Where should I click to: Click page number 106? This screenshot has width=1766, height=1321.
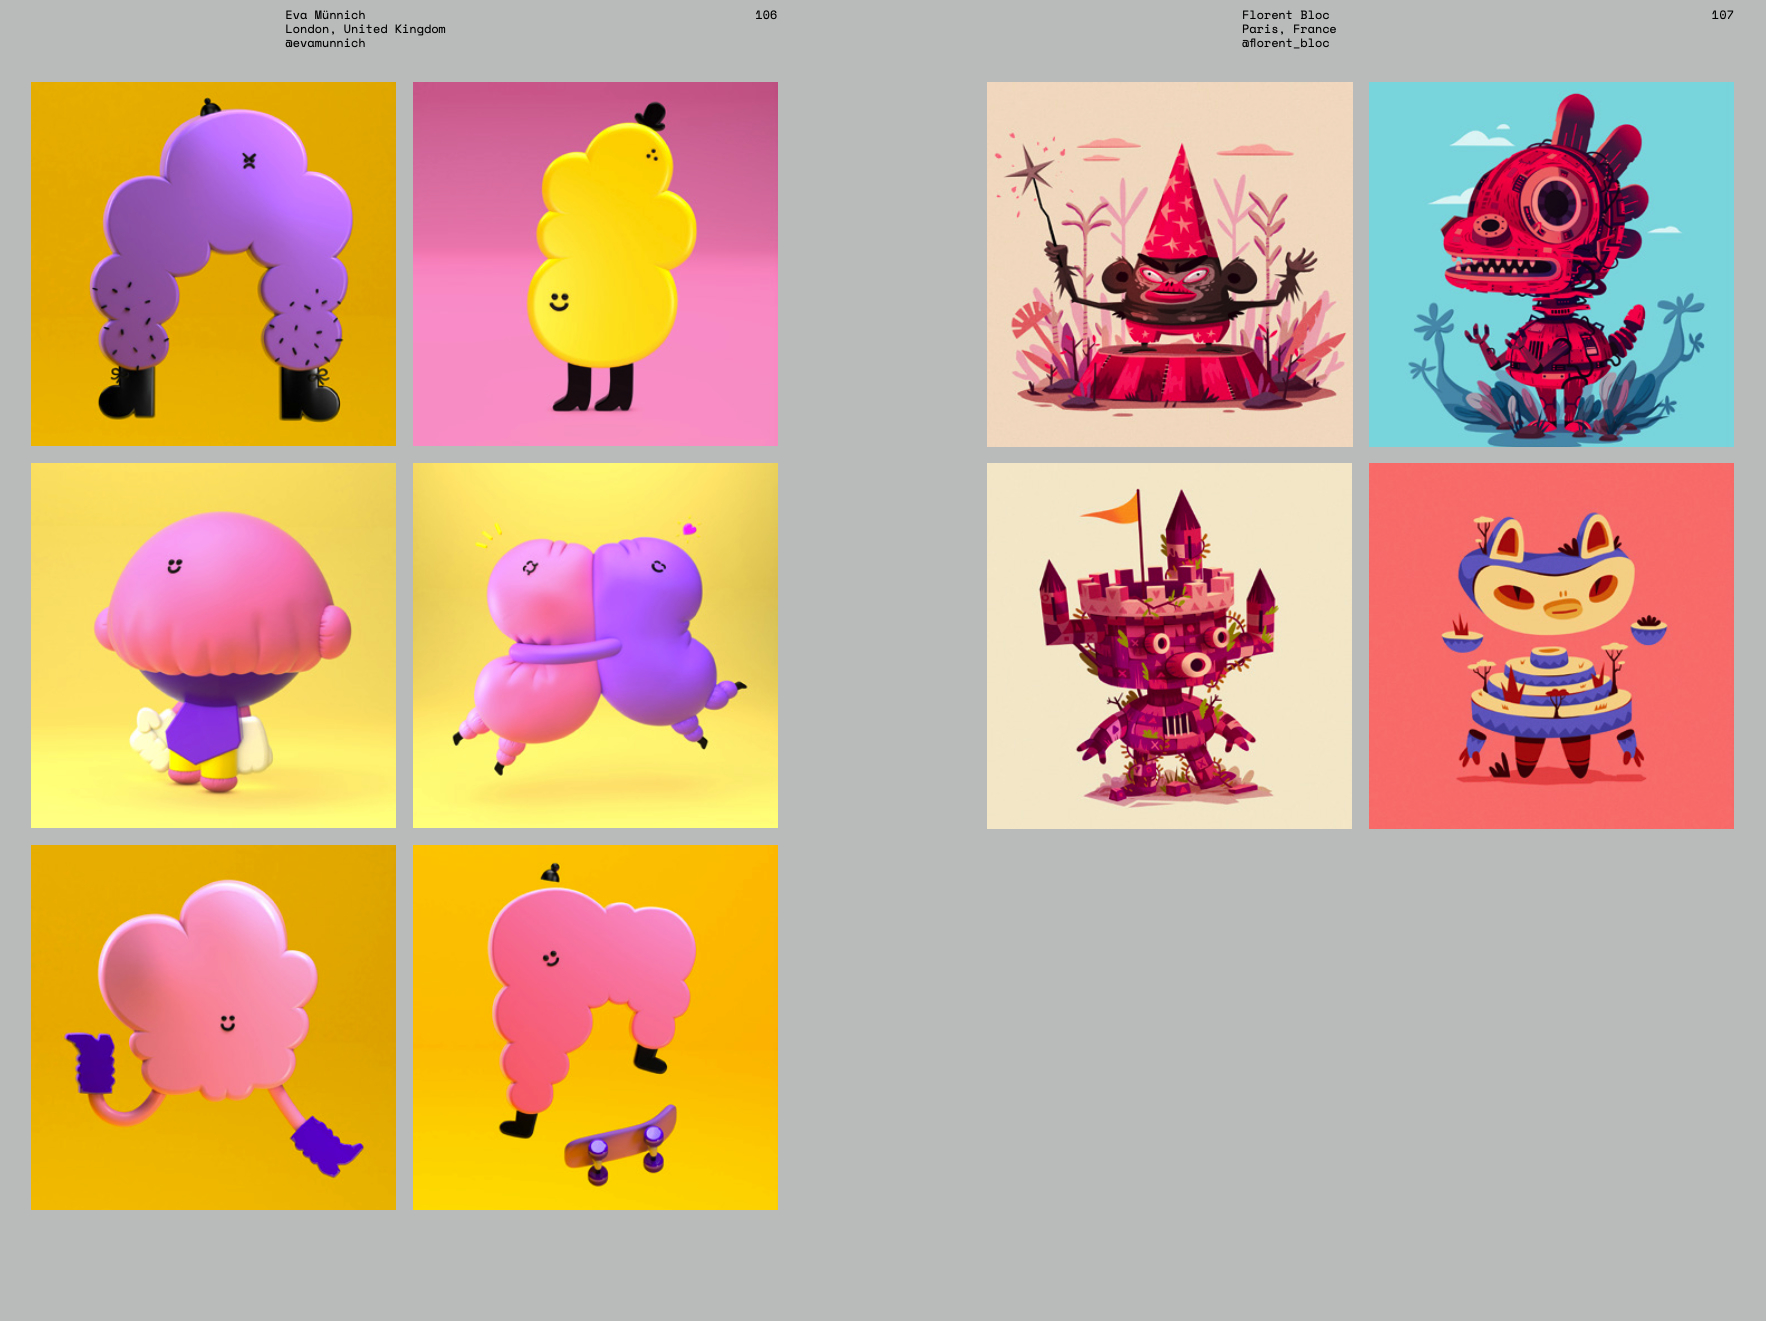pyautogui.click(x=766, y=15)
